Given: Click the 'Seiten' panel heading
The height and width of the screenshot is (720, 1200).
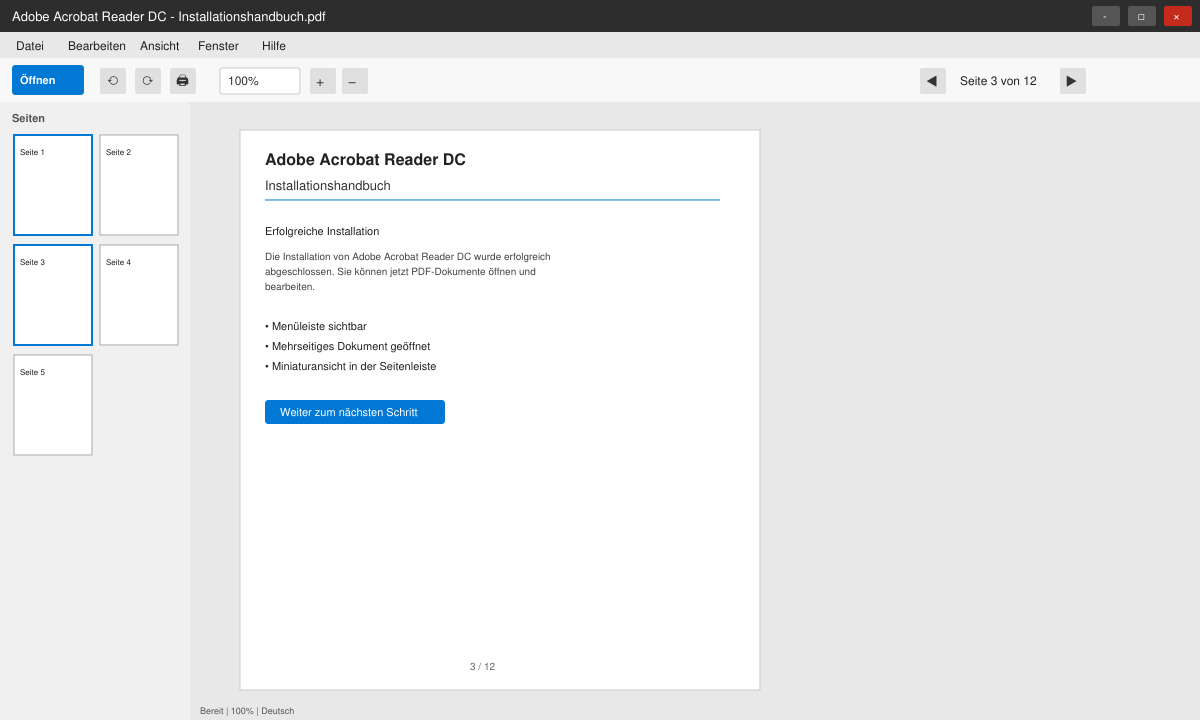Looking at the screenshot, I should click(28, 118).
